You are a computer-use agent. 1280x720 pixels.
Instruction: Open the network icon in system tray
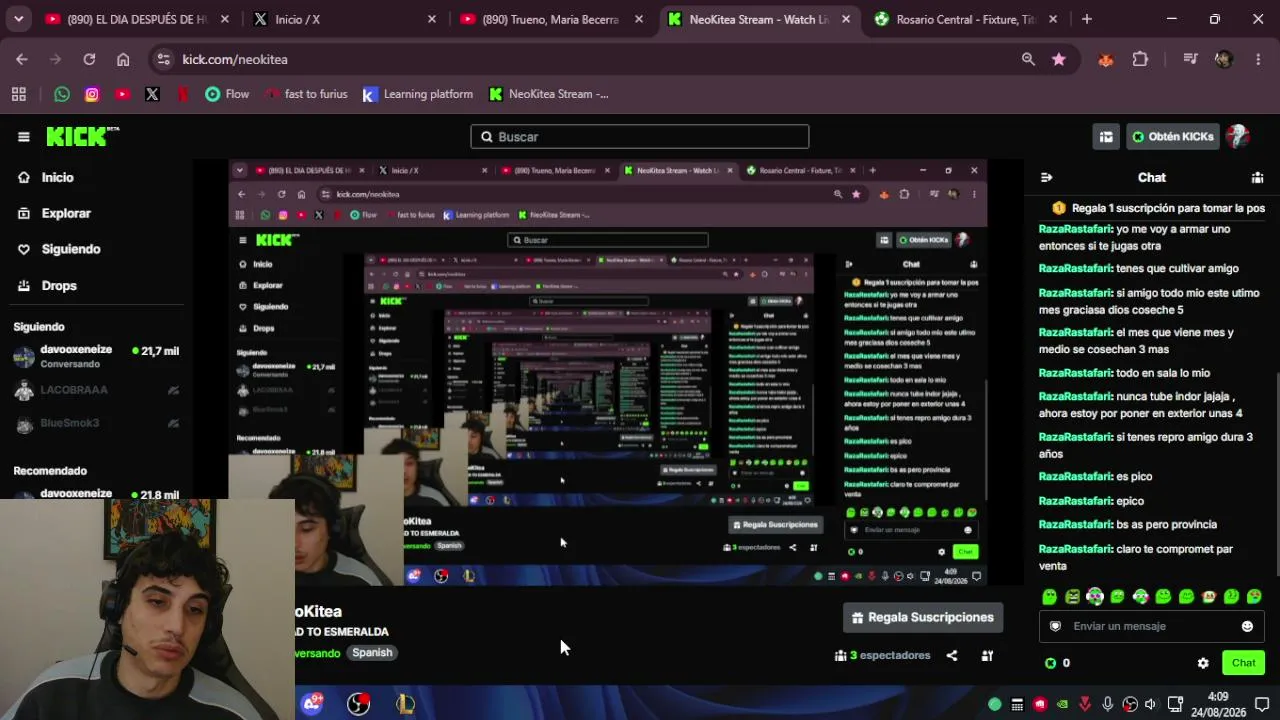[1175, 704]
